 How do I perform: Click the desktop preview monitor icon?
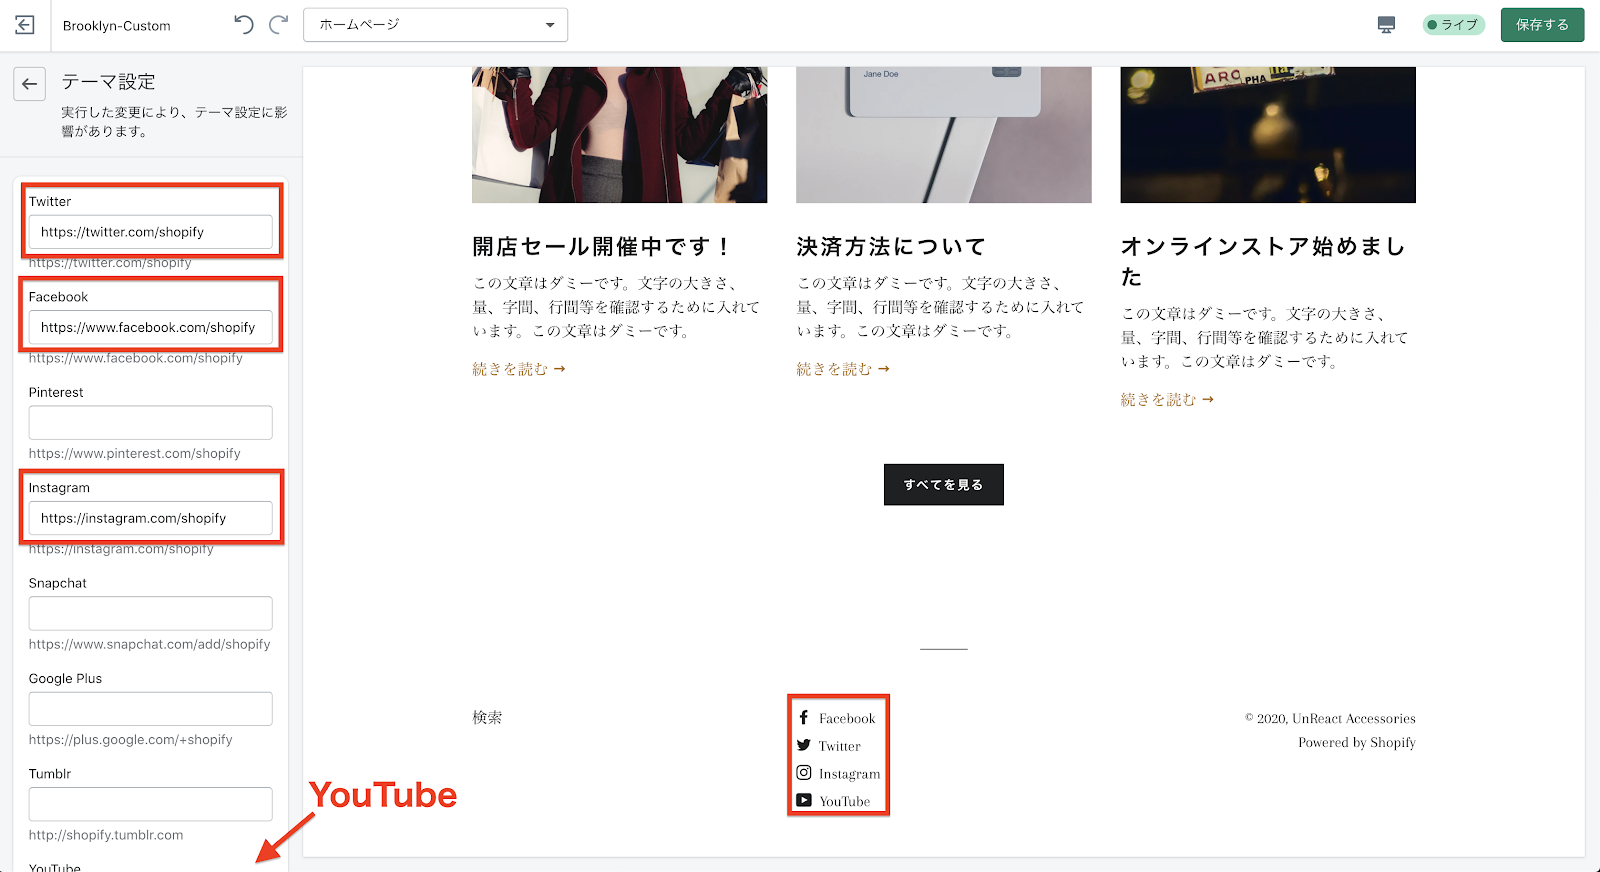(x=1386, y=25)
